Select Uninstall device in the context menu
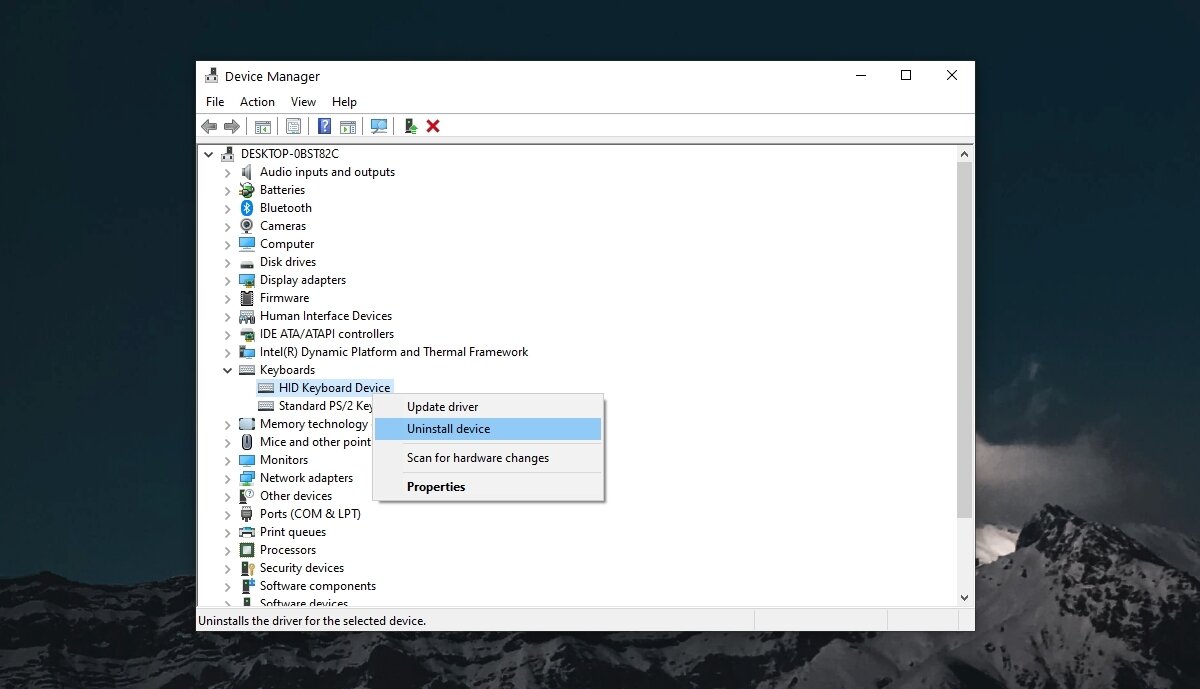 pos(447,428)
